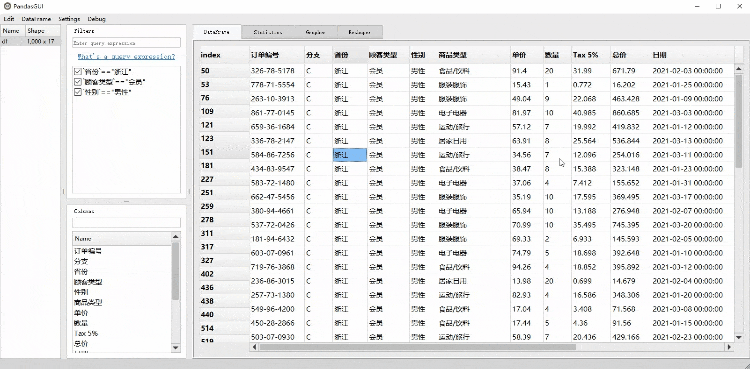Click the table's horizontal scroll right arrow

(x=729, y=347)
